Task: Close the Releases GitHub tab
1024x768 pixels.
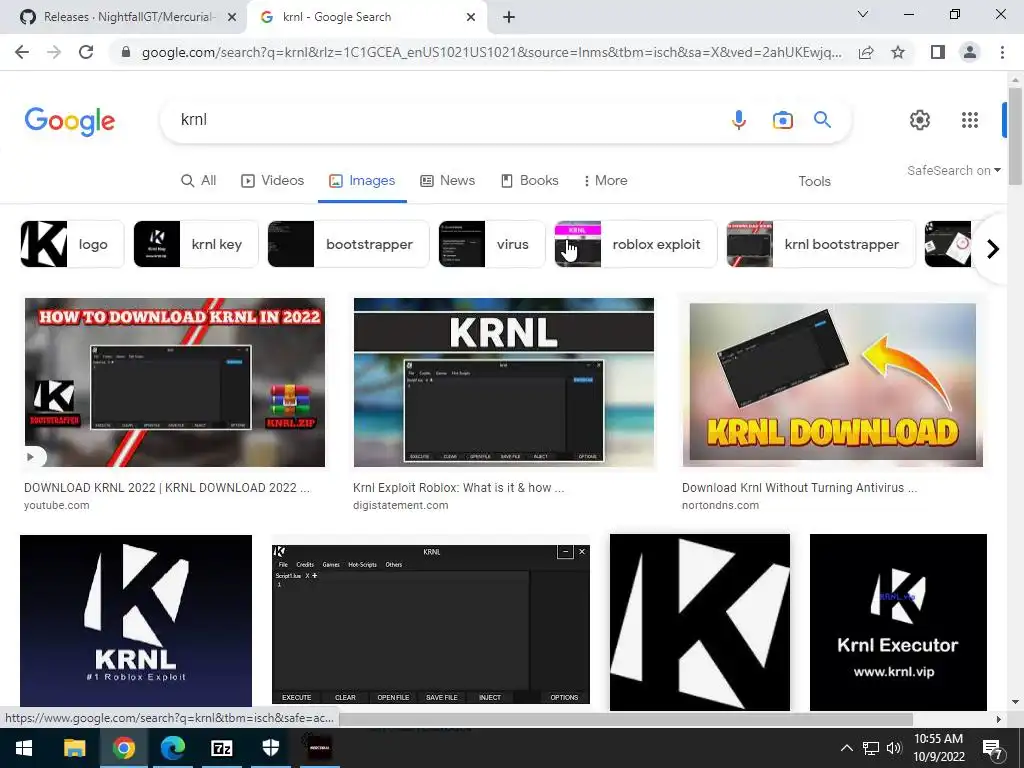Action: tap(232, 18)
